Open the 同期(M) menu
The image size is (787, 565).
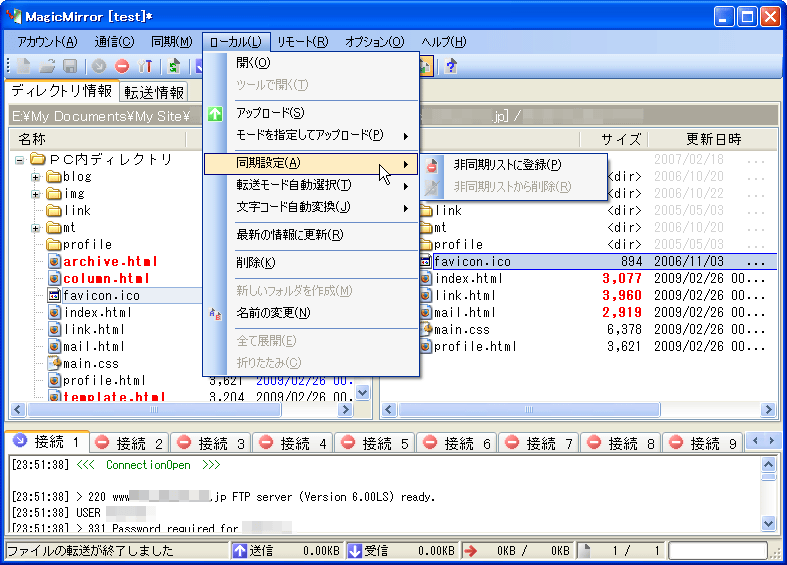(x=172, y=42)
